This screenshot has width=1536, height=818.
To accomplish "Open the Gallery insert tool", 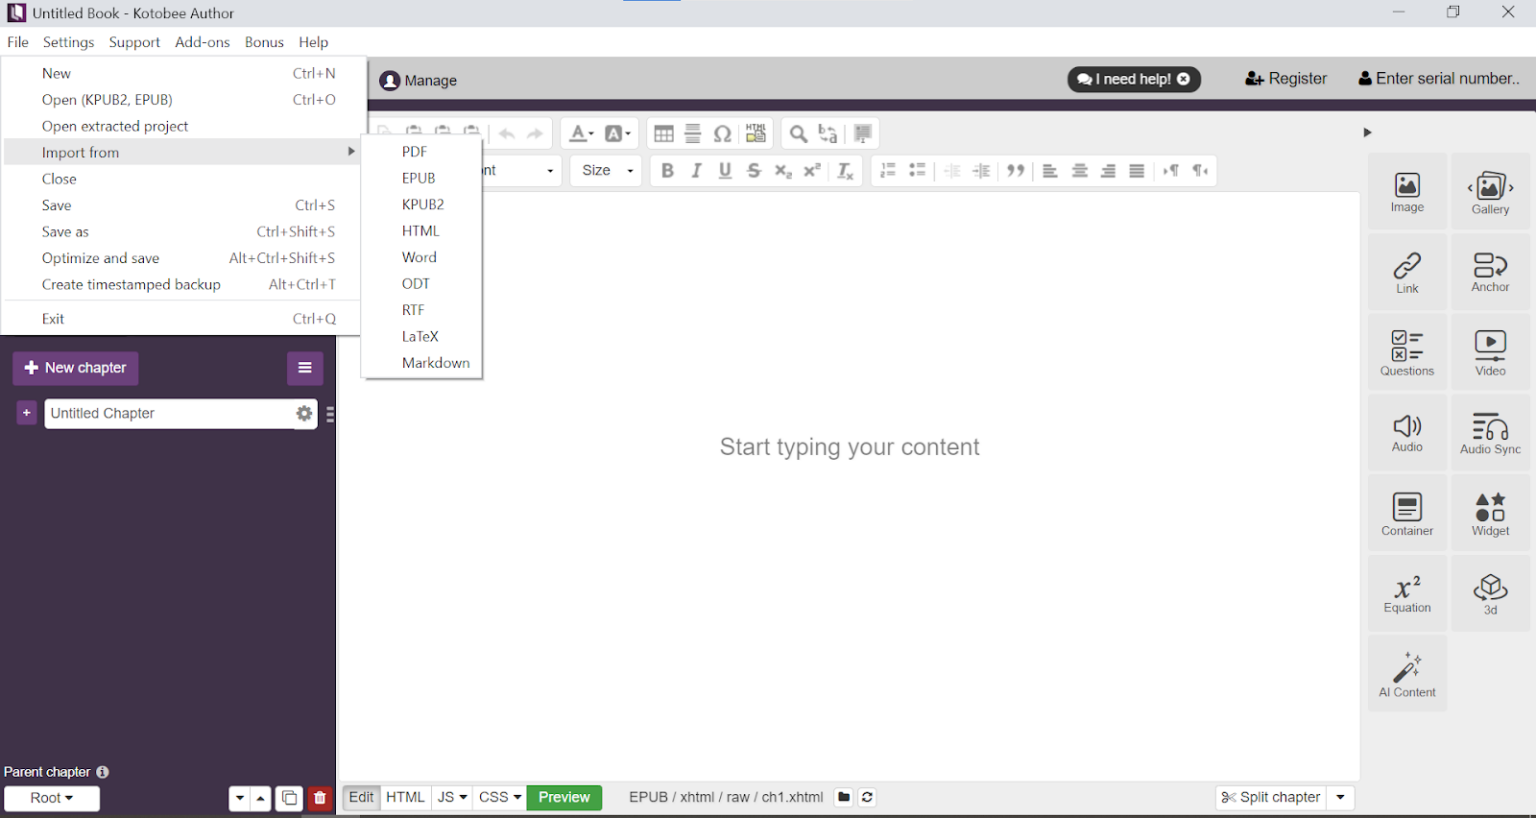I will pos(1490,192).
